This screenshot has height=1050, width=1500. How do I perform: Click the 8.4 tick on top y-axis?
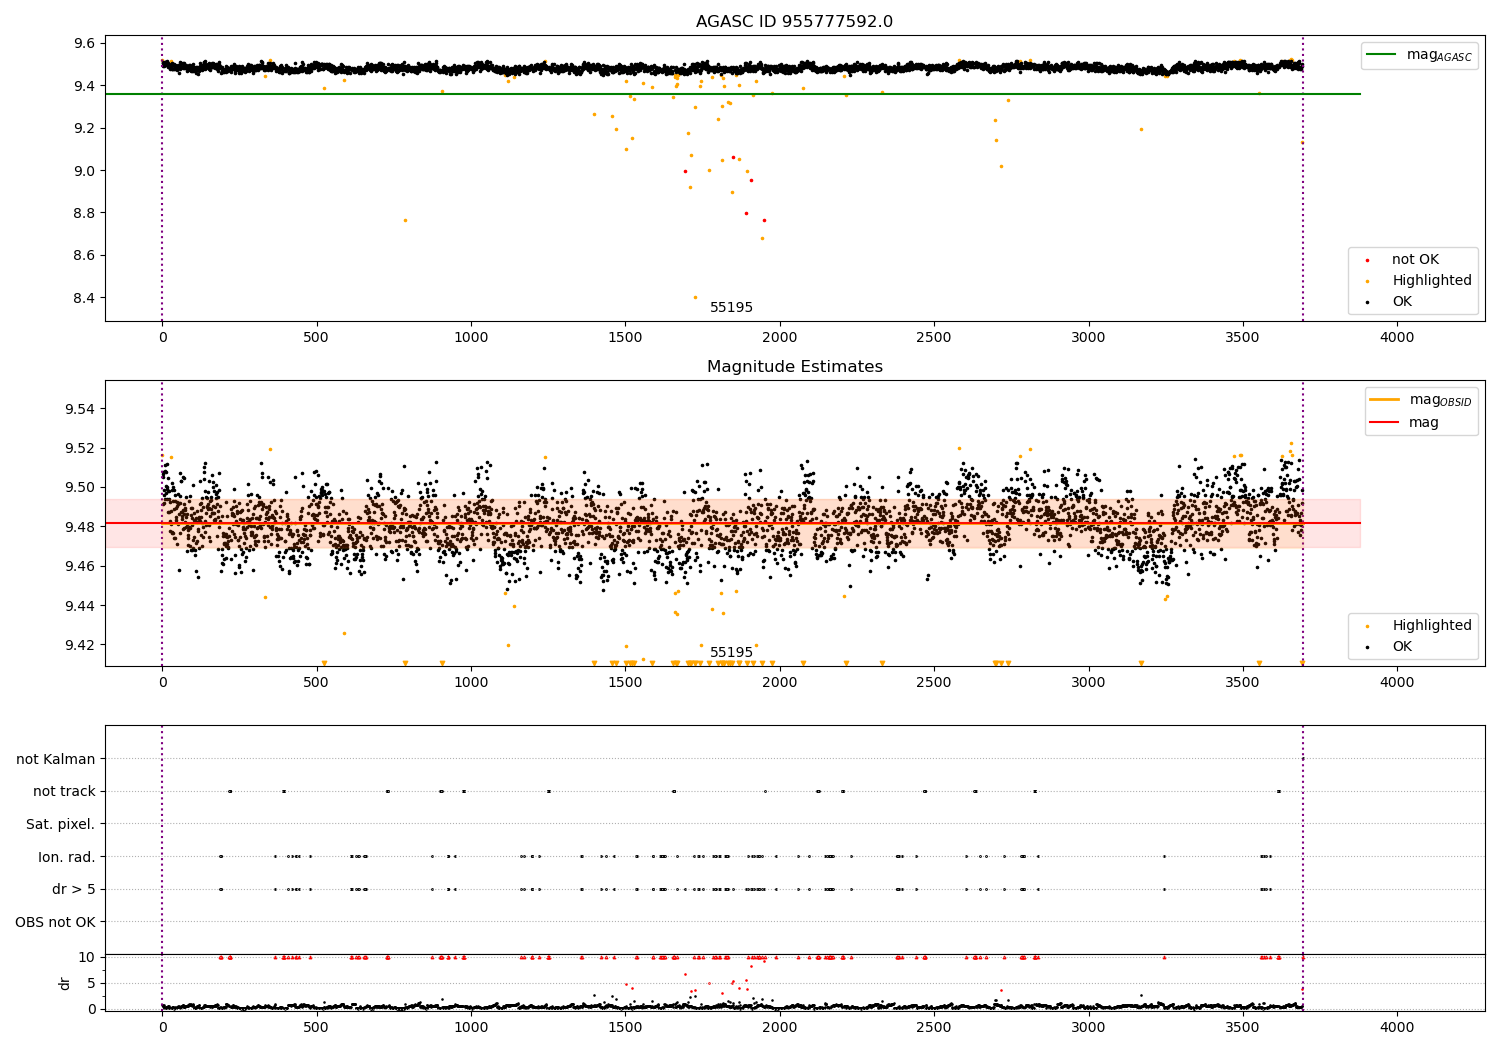coord(83,298)
